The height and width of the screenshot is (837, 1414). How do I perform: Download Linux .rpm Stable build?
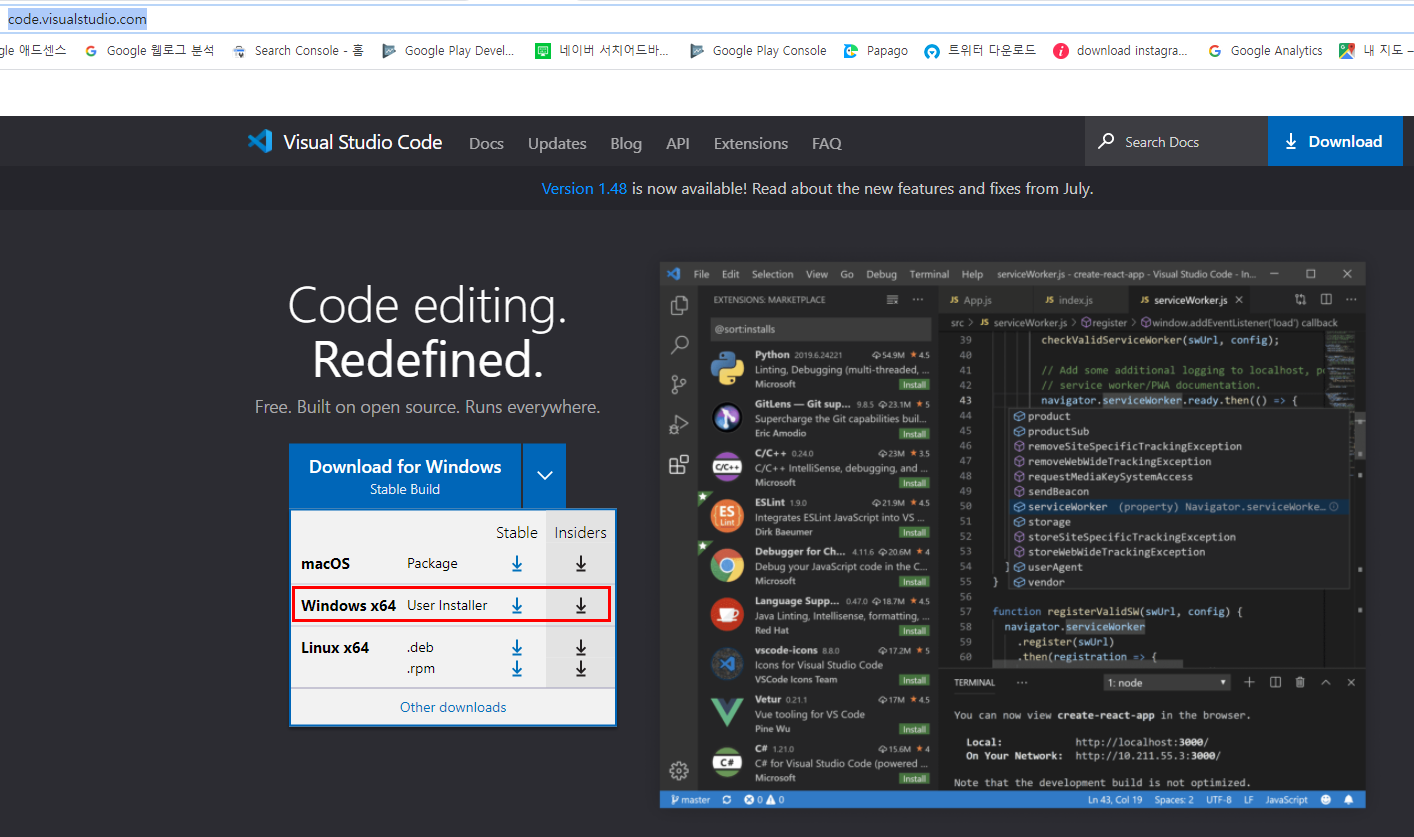coord(517,668)
